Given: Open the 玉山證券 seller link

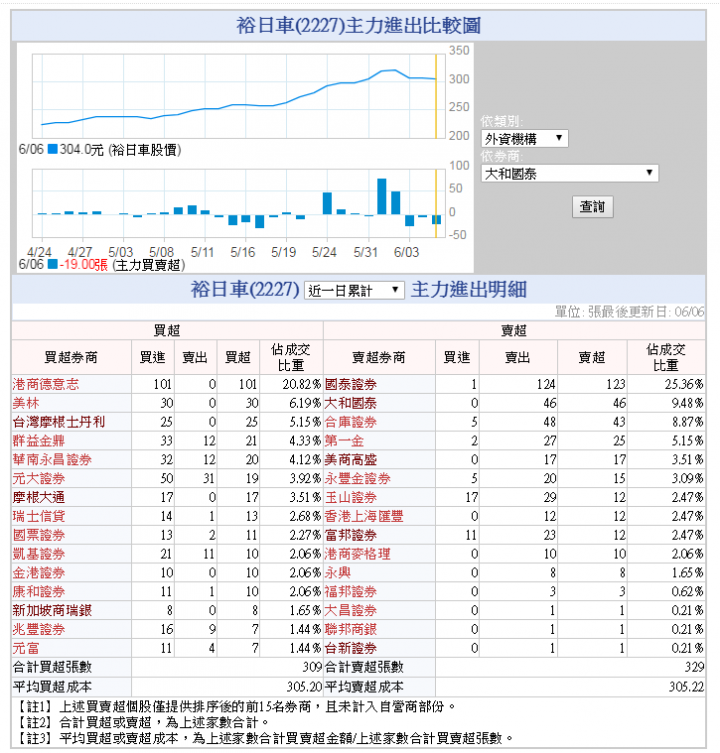Looking at the screenshot, I should 351,497.
